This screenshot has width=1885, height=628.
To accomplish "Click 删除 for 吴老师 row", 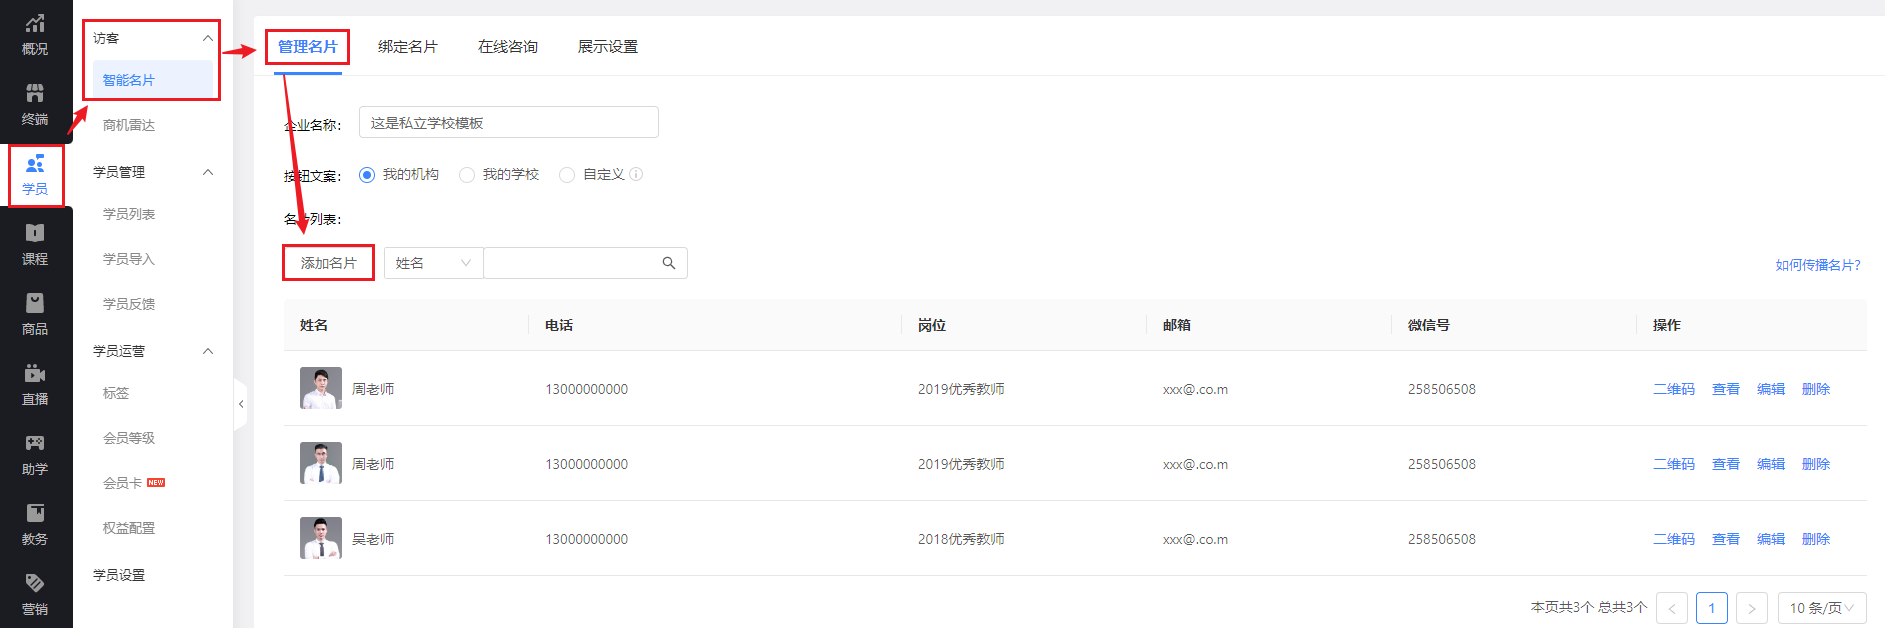I will 1816,539.
